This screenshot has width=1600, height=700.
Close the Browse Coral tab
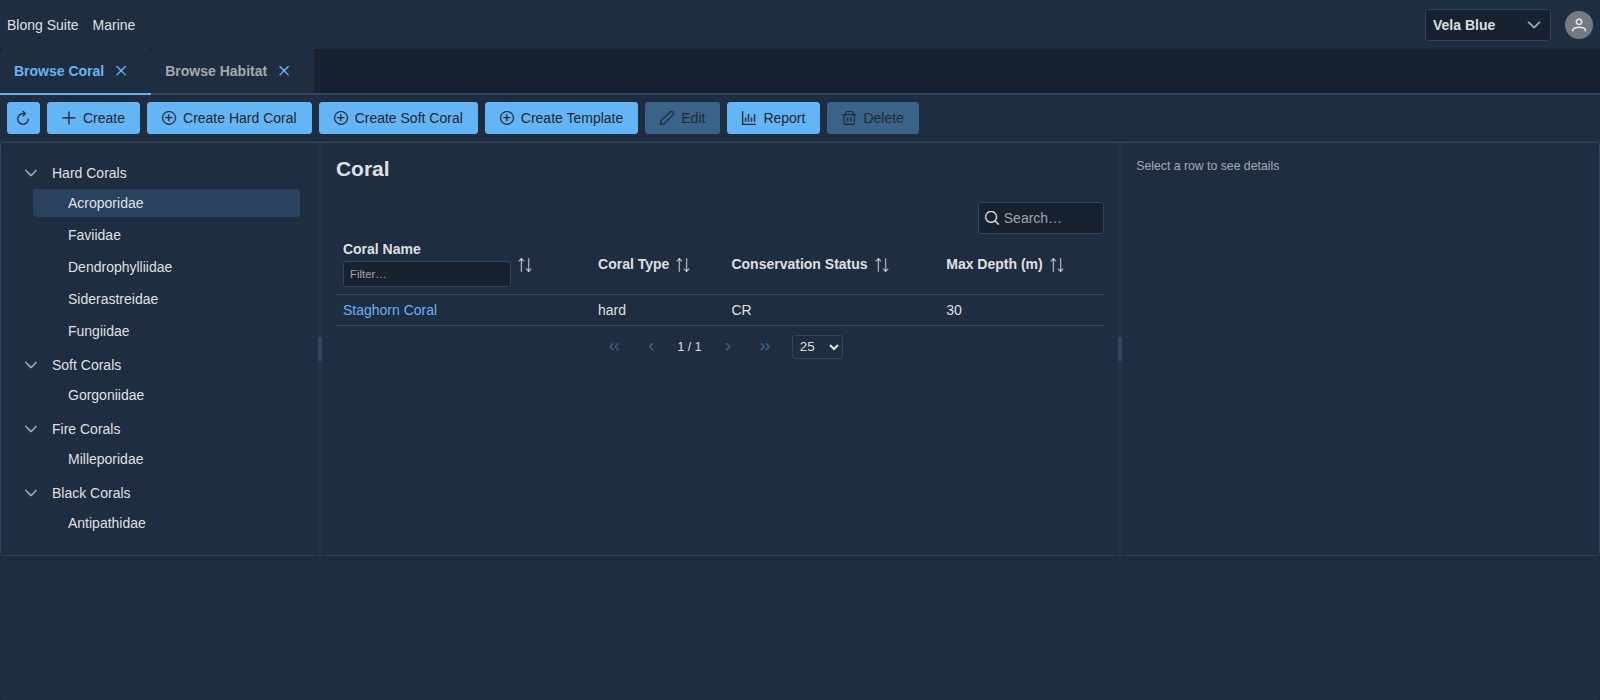121,71
